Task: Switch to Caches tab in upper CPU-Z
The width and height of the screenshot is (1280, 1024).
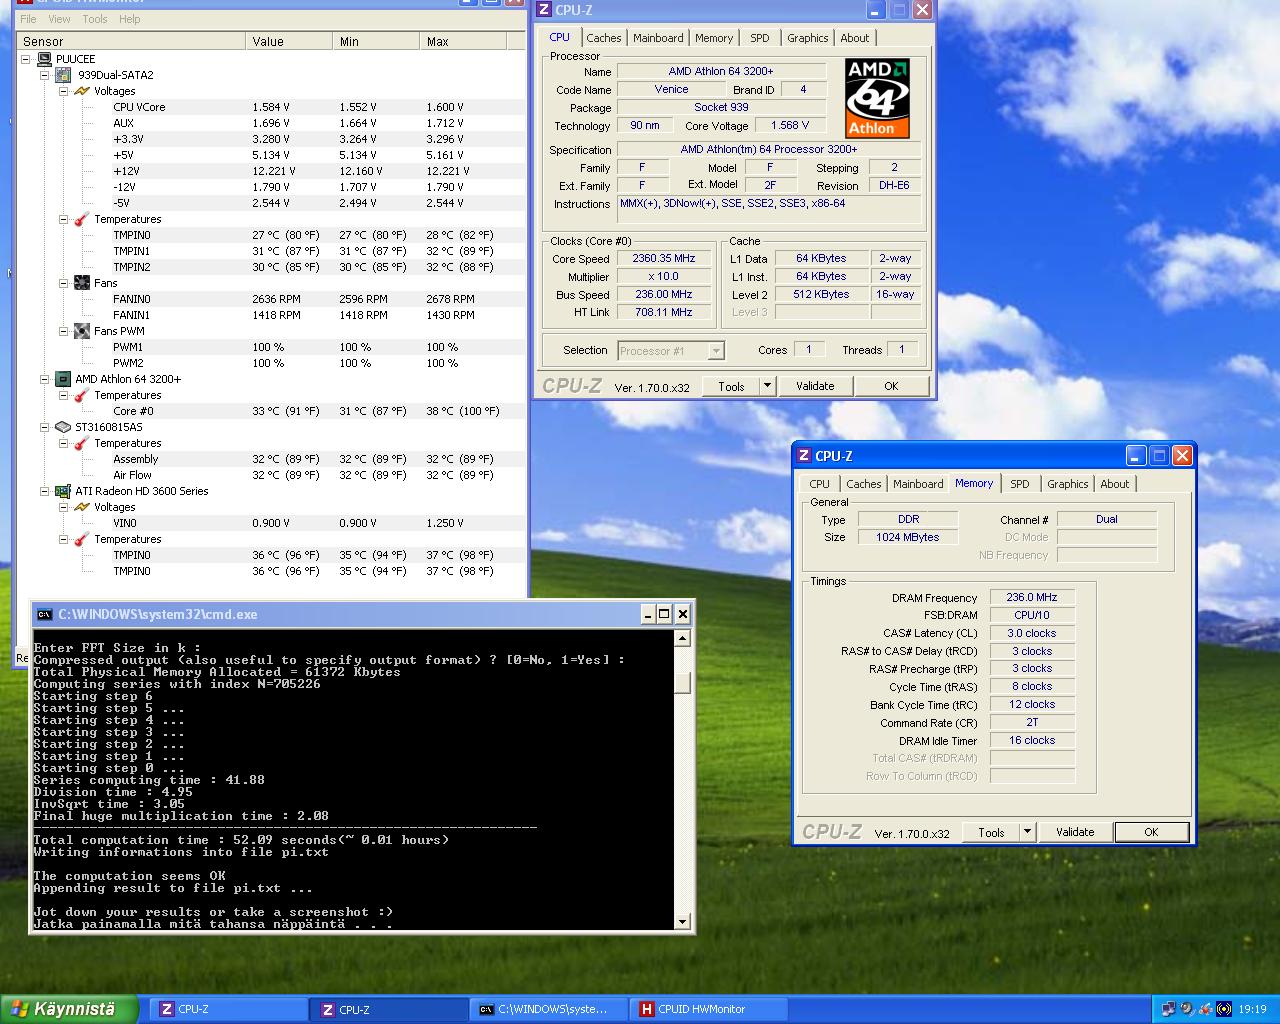Action: pyautogui.click(x=604, y=38)
